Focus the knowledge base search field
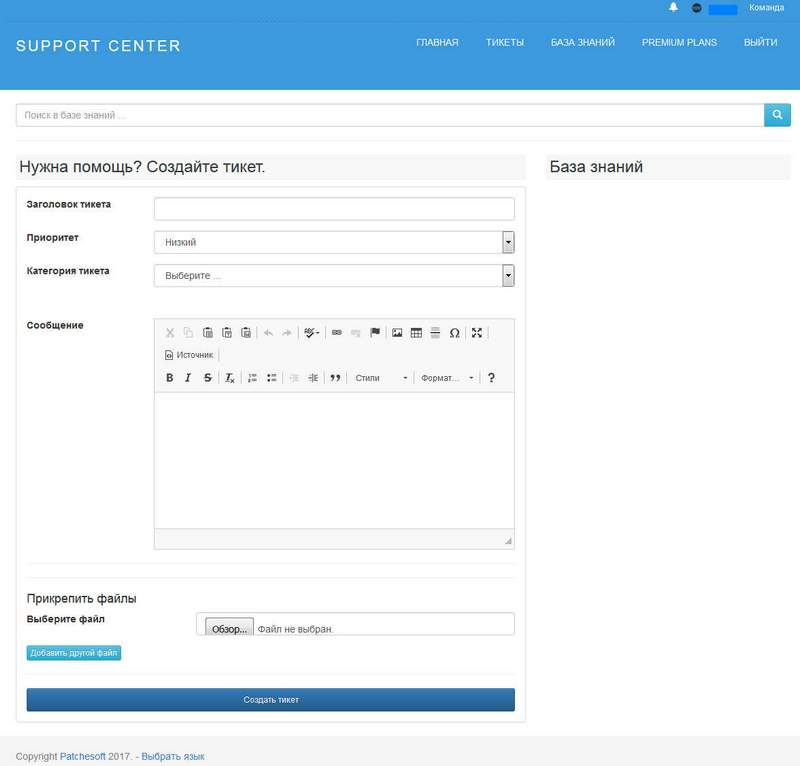This screenshot has width=800, height=766. tap(390, 115)
